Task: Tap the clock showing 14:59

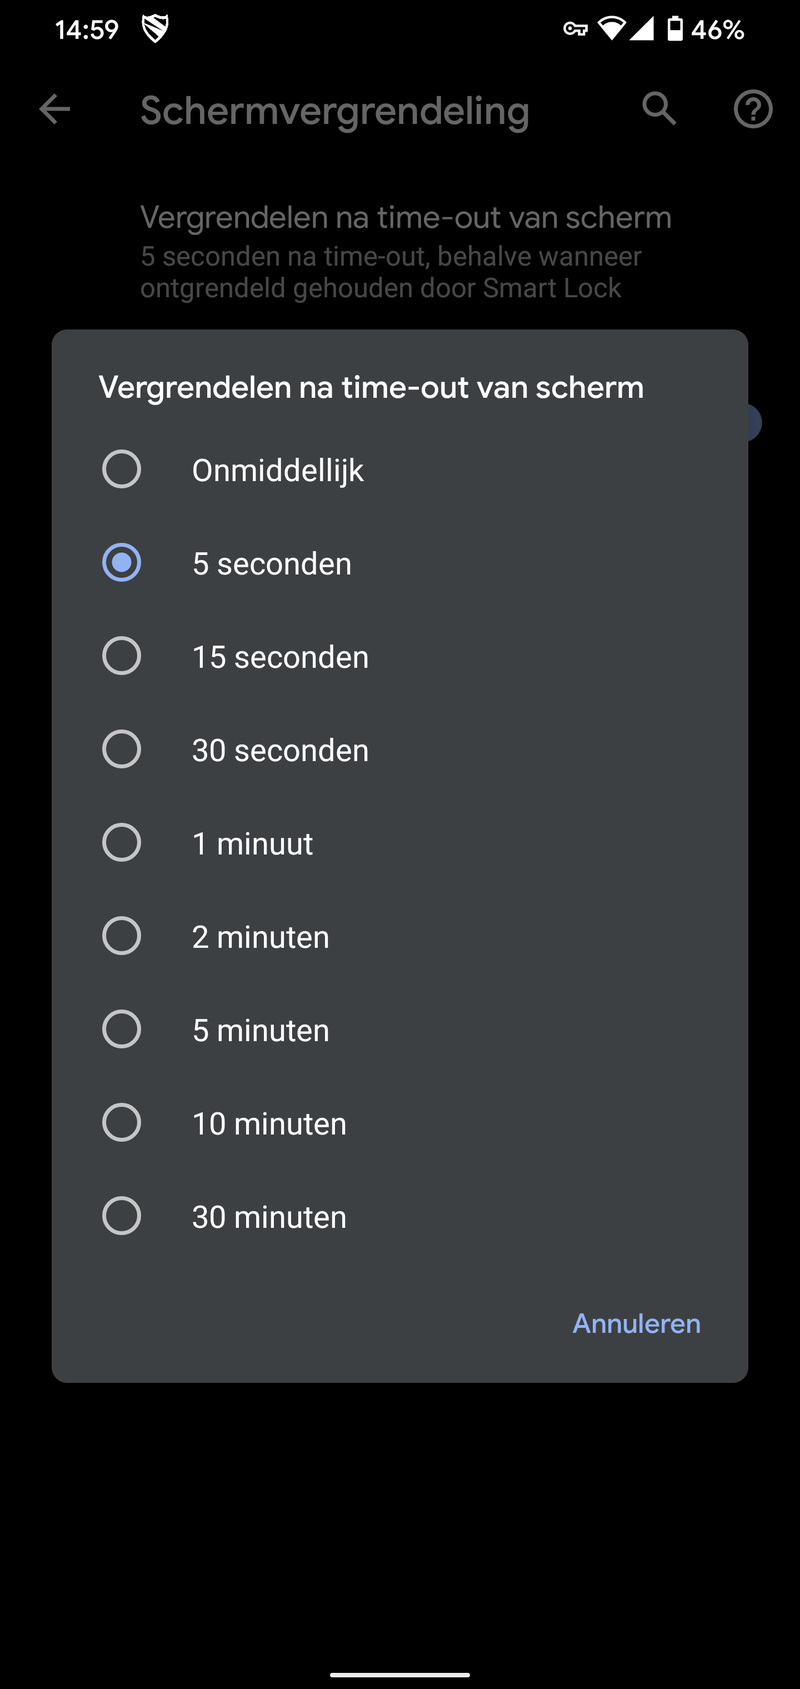Action: [86, 30]
